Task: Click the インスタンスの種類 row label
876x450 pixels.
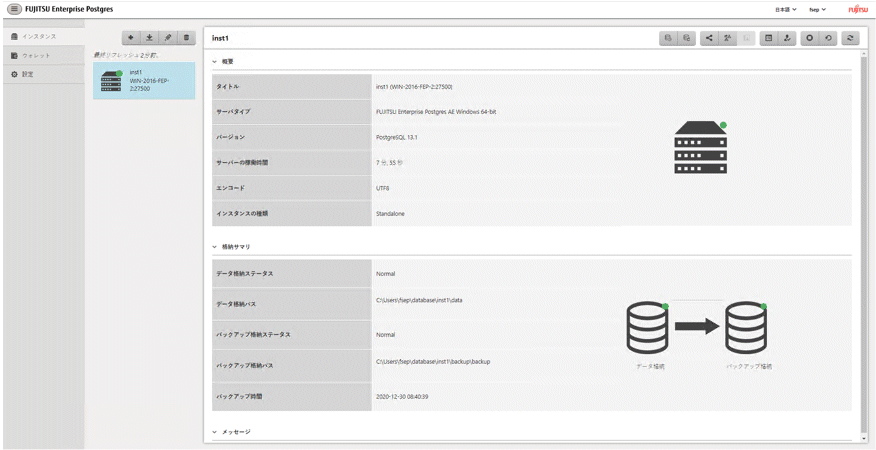Action: 241,213
